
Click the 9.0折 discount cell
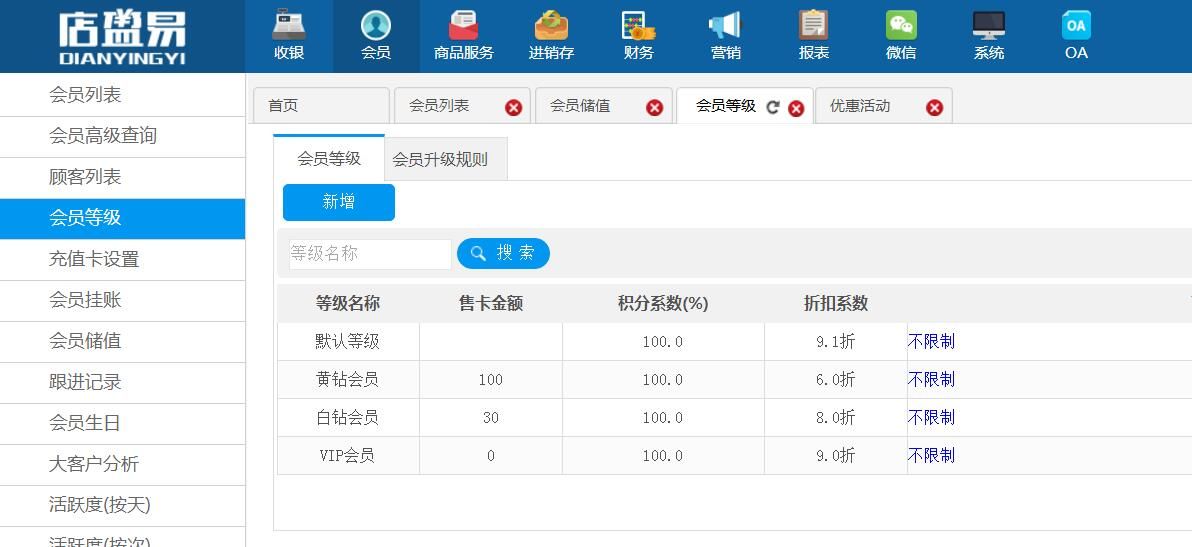pos(836,456)
